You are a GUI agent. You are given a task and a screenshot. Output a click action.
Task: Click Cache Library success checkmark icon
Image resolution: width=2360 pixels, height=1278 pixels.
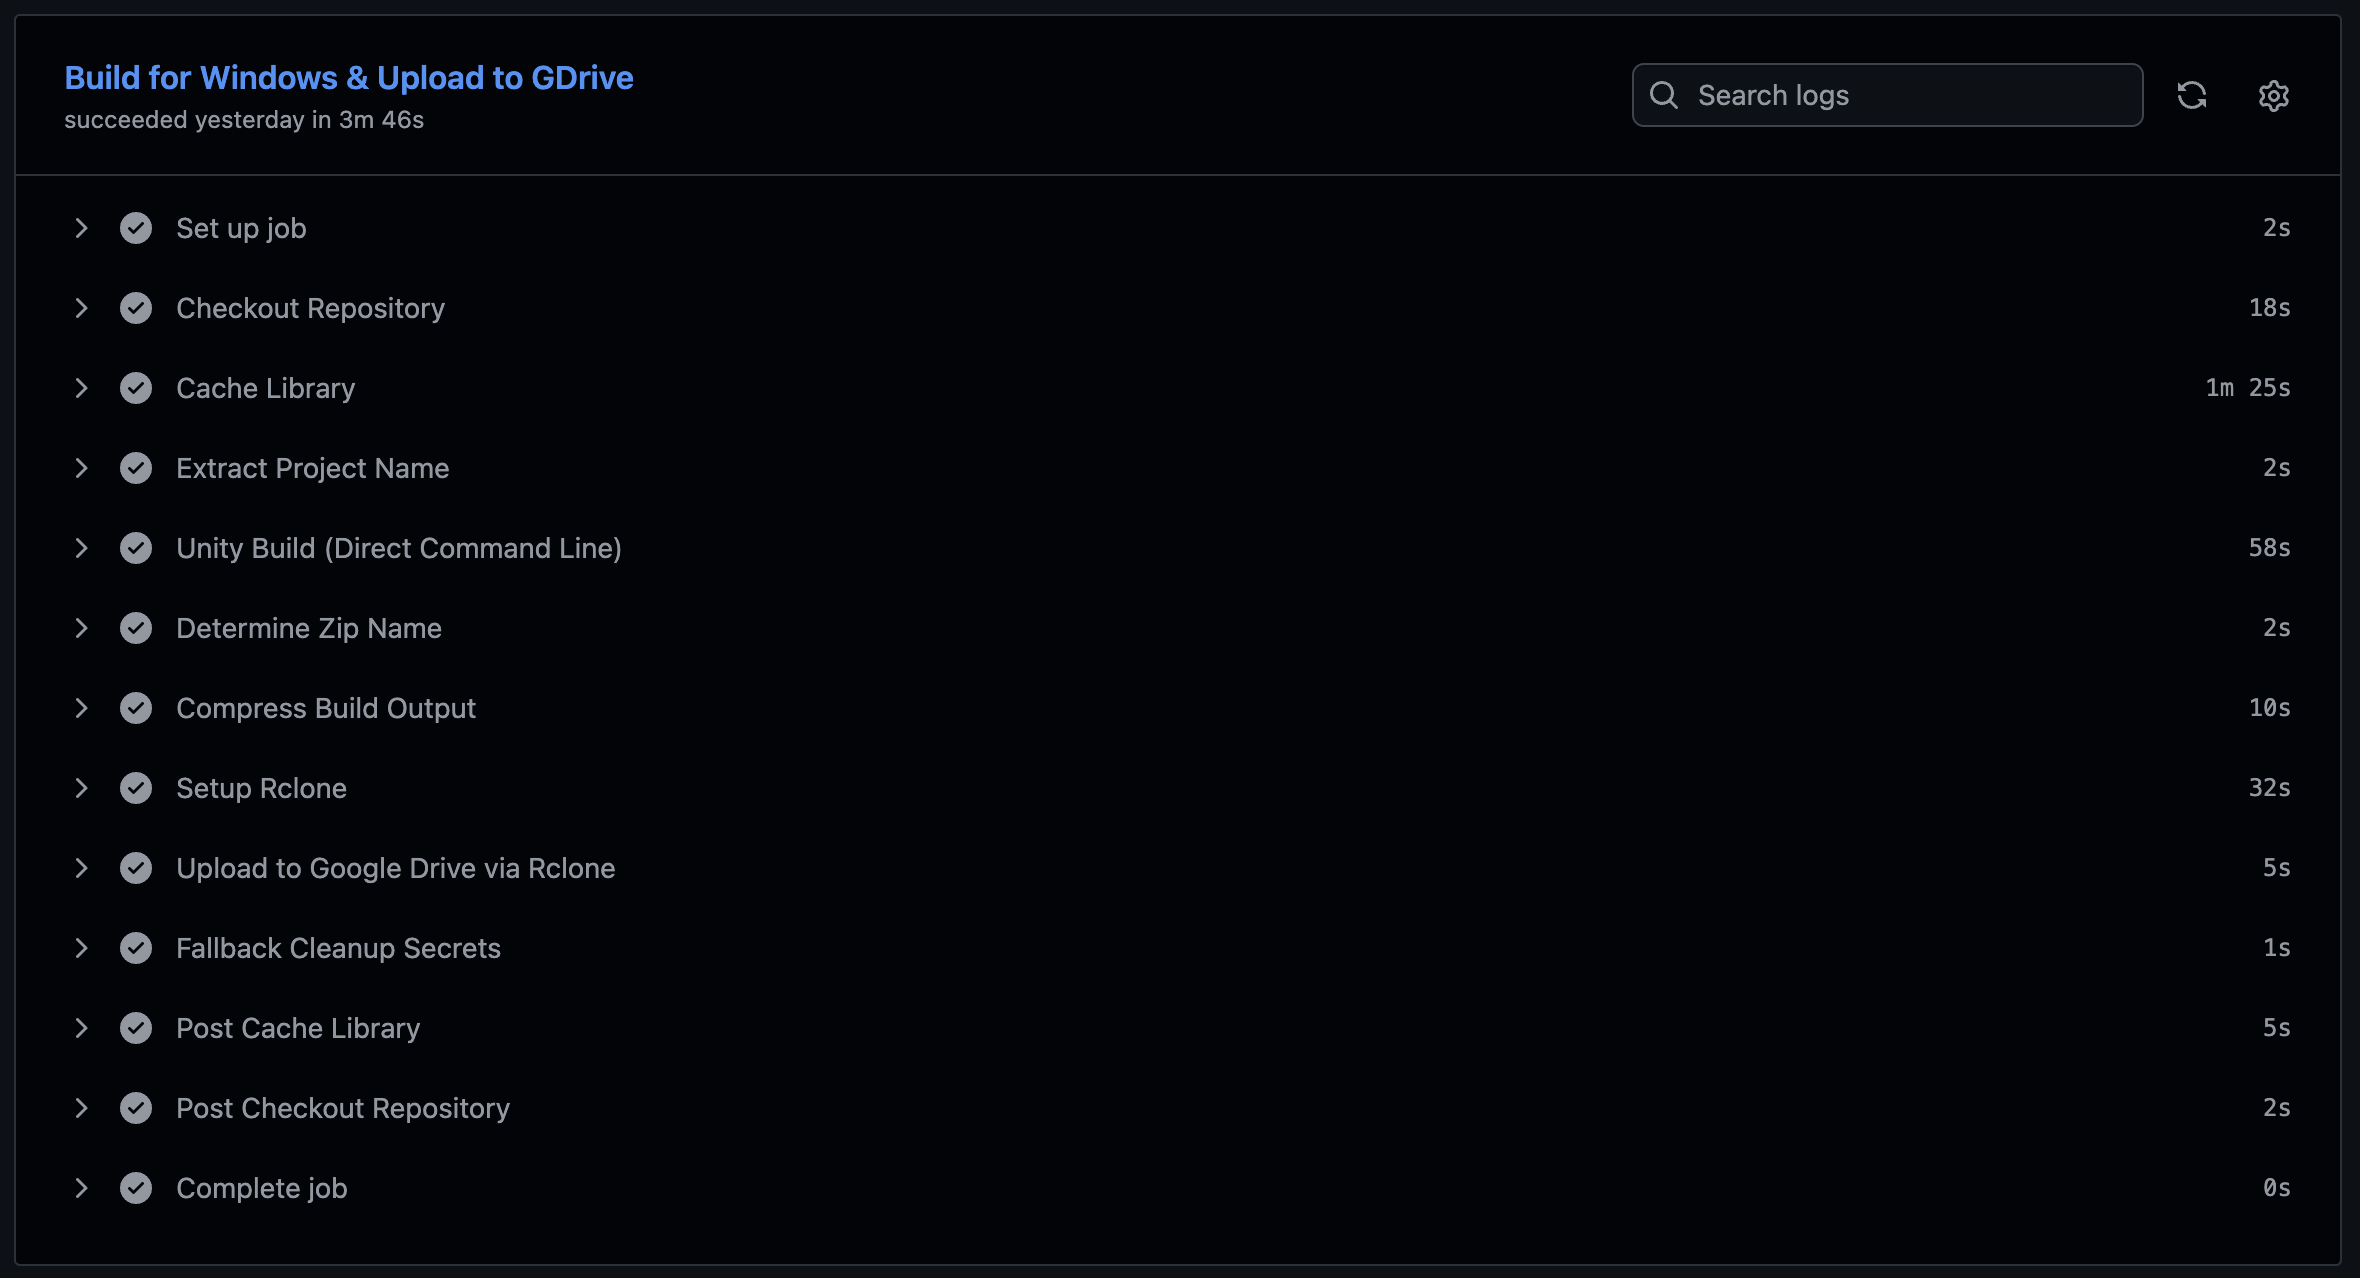[136, 388]
